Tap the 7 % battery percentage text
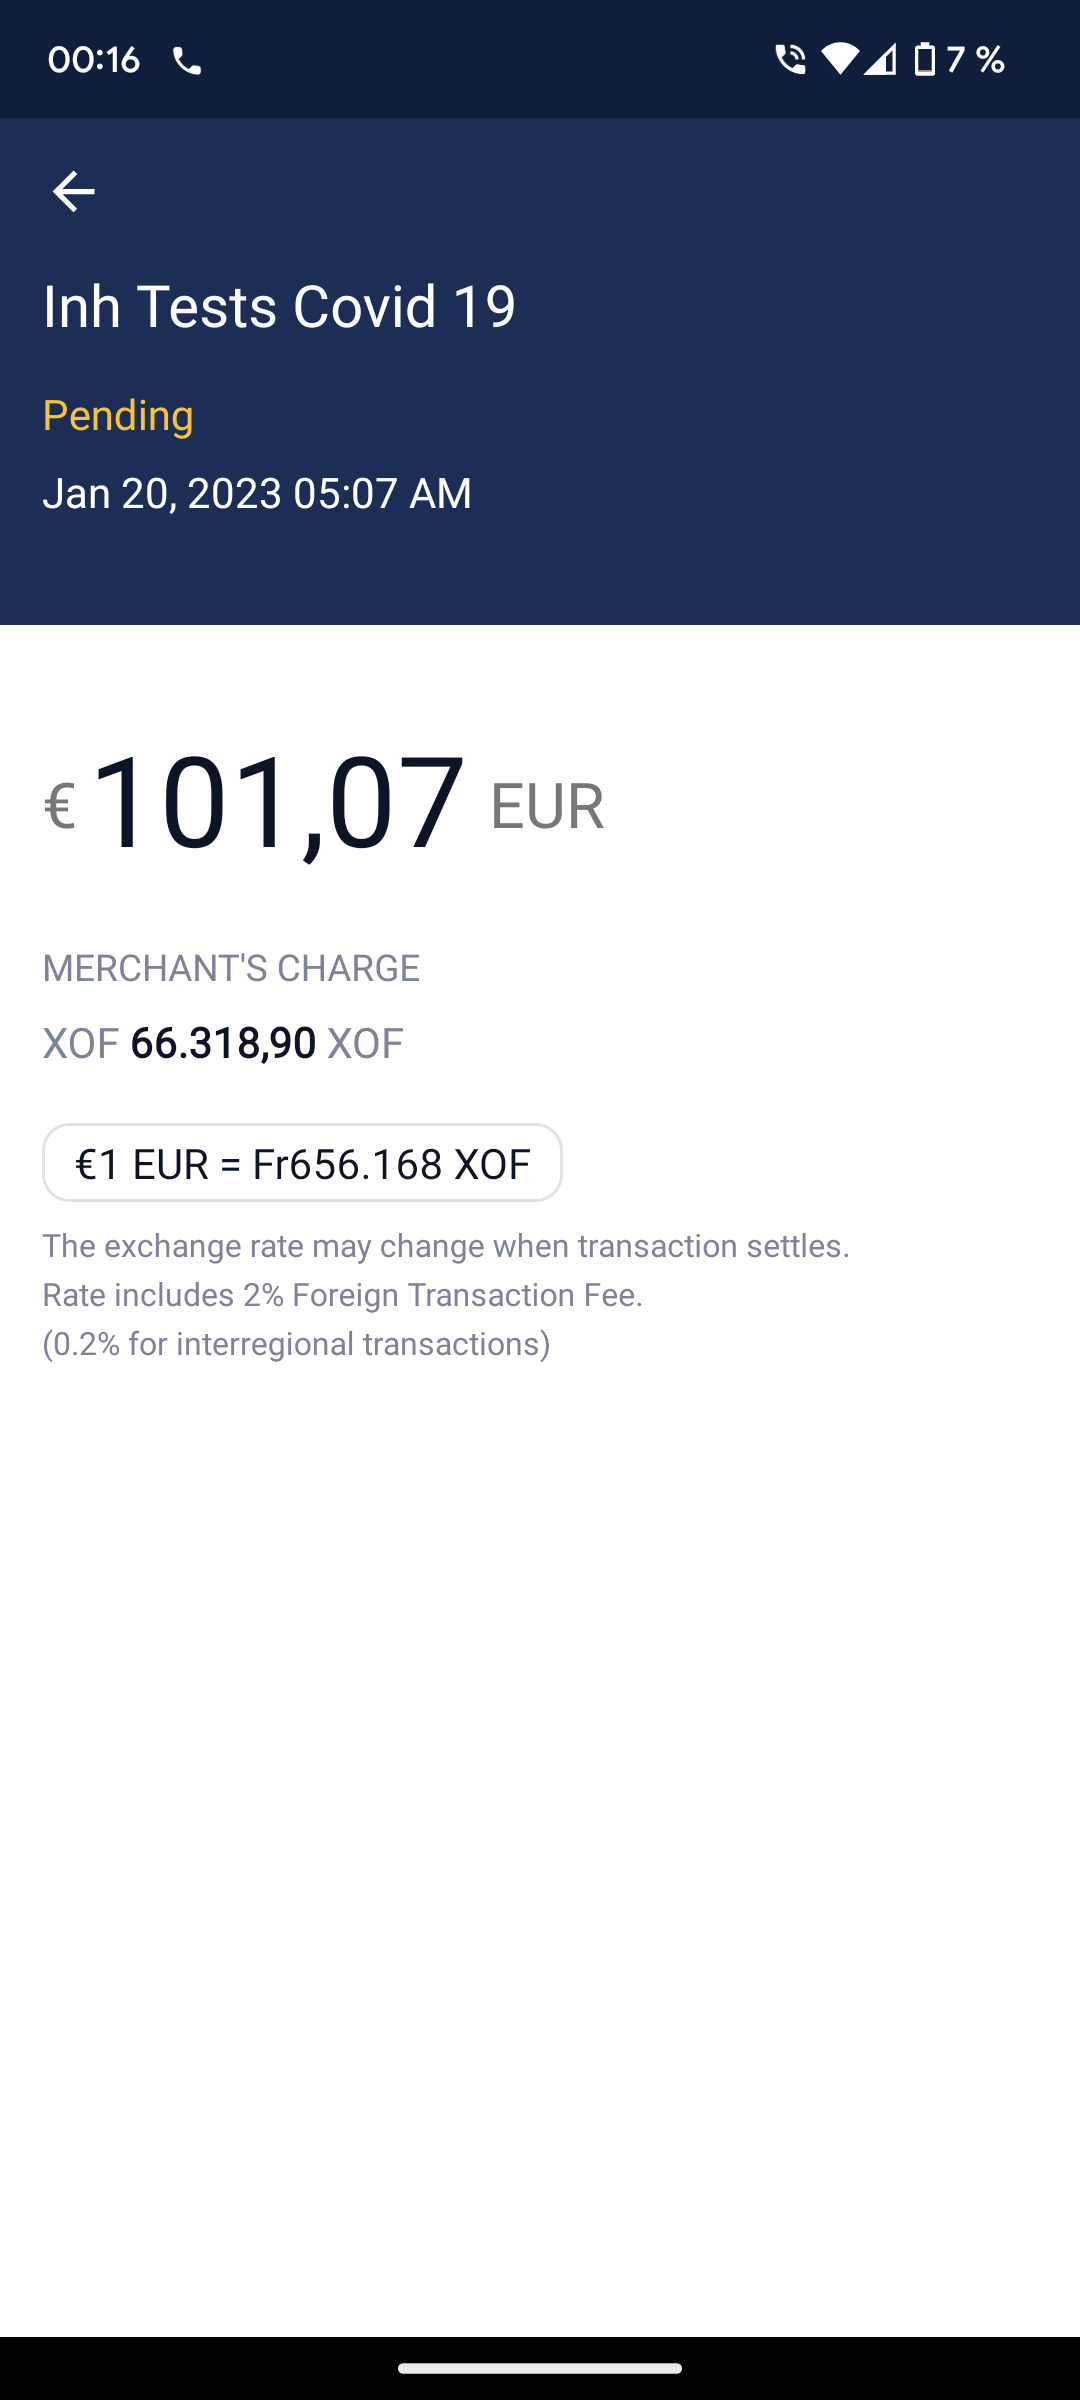 click(975, 60)
